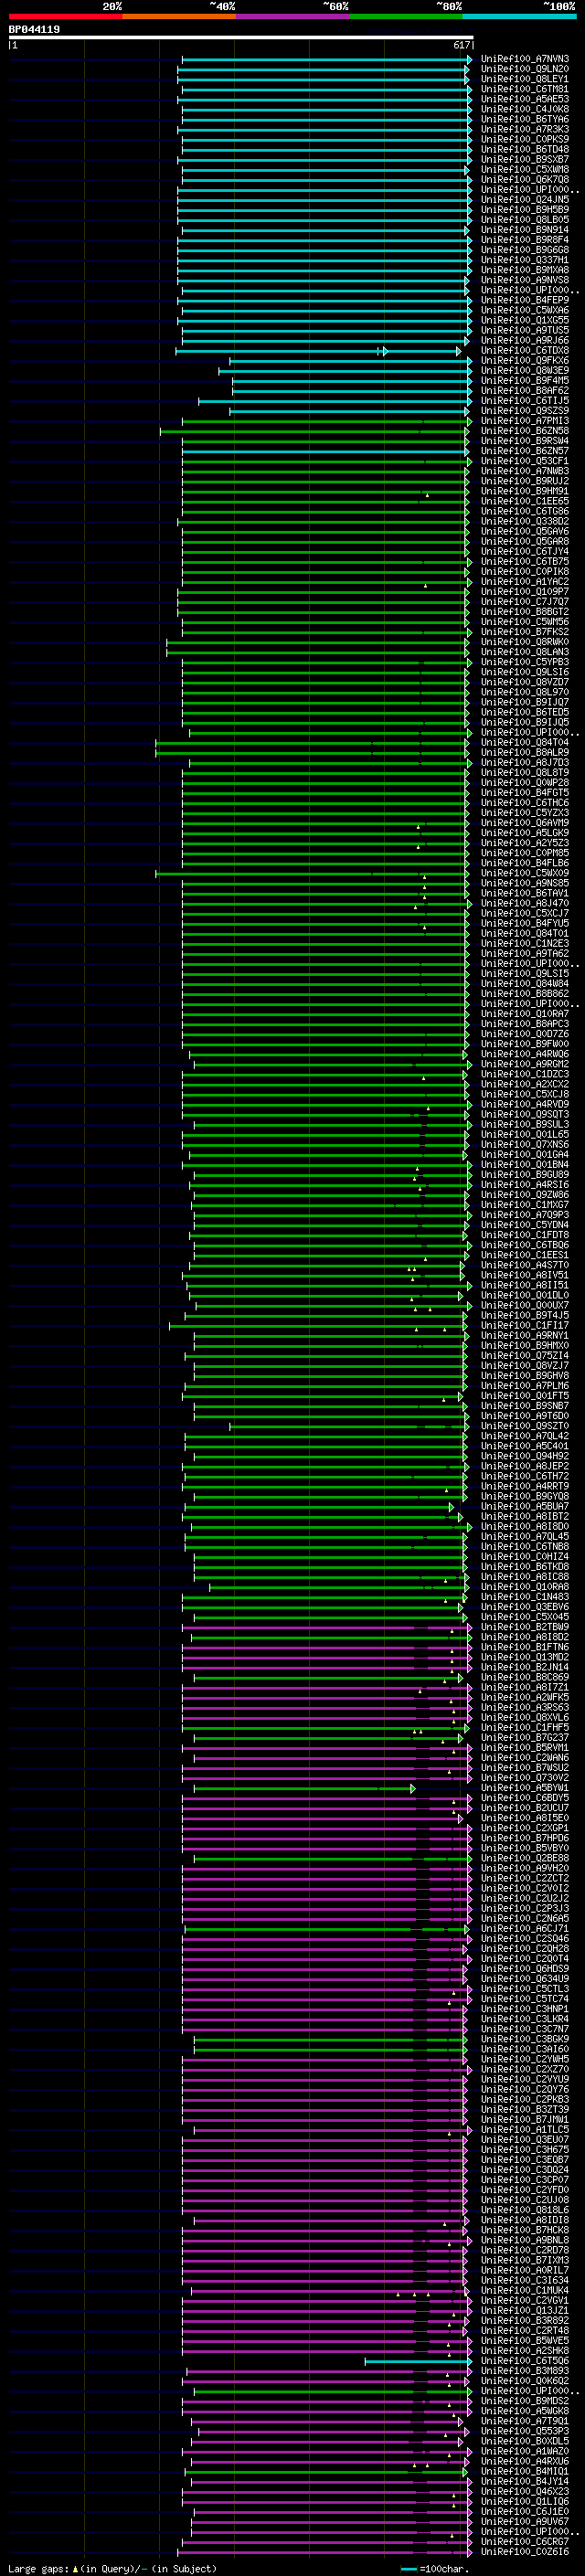This screenshot has width=585, height=2576.
Task: Select the UniRef100_C0Z6I6 label
Action: coord(524,2551)
